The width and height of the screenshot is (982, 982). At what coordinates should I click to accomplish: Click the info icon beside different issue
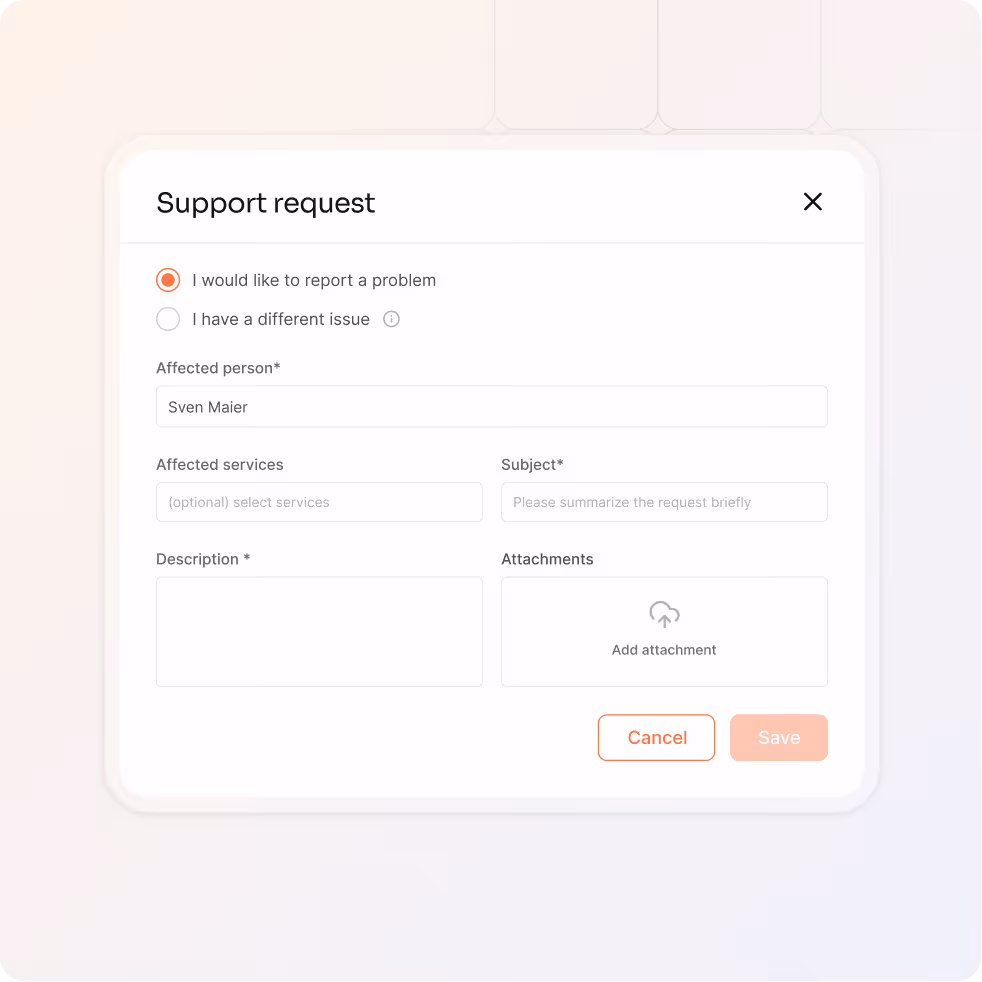[x=391, y=319]
